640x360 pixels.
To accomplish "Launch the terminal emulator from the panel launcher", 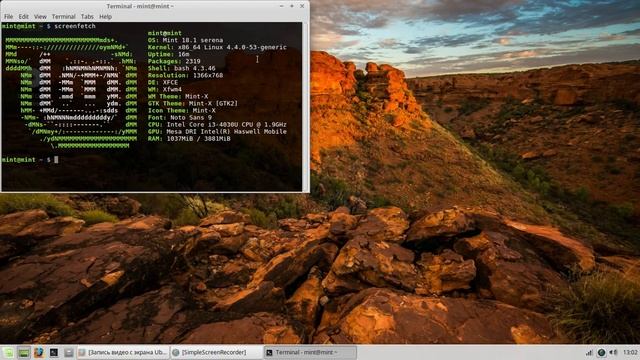I will 54,352.
